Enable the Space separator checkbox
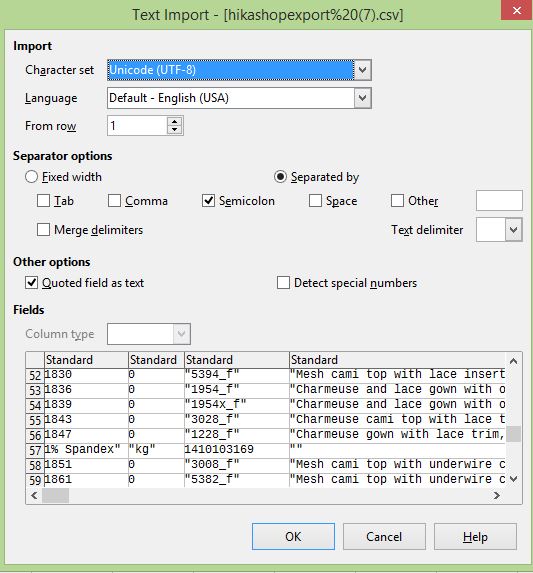This screenshot has width=533, height=573. point(315,201)
